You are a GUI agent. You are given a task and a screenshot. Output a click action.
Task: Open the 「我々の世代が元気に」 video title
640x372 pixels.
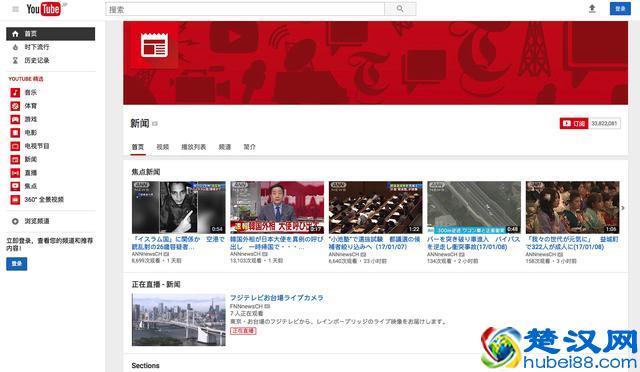click(x=572, y=243)
